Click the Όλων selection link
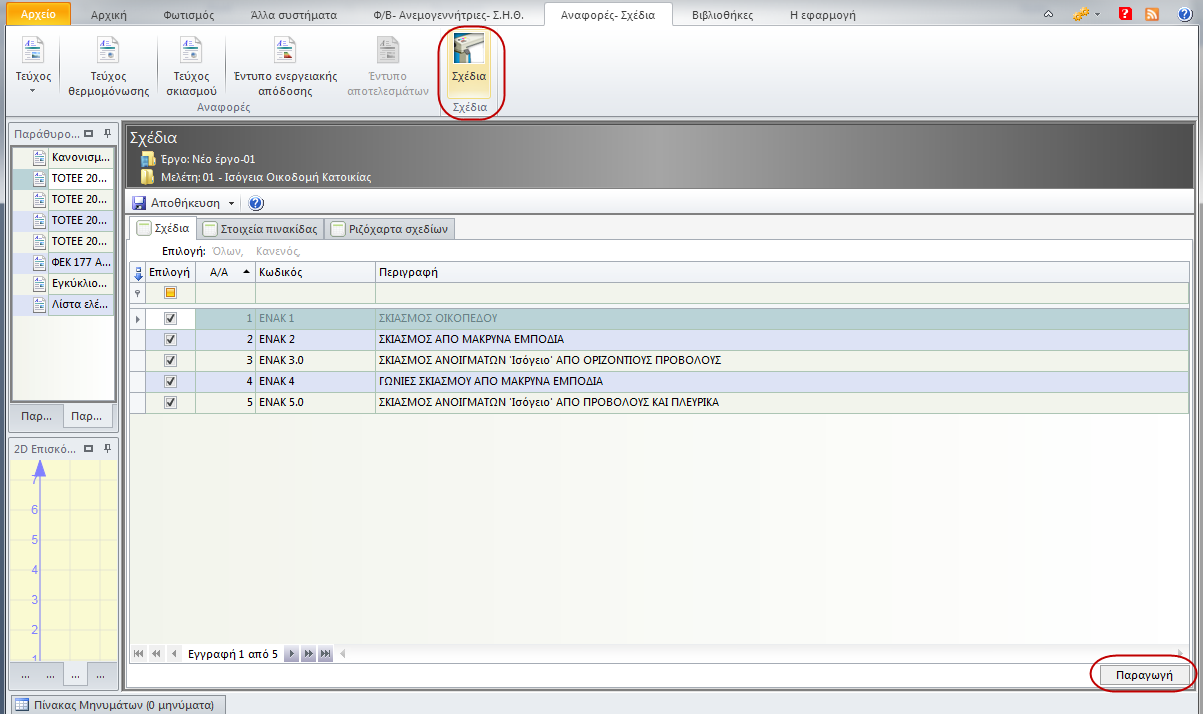The width and height of the screenshot is (1203, 714). tap(223, 251)
